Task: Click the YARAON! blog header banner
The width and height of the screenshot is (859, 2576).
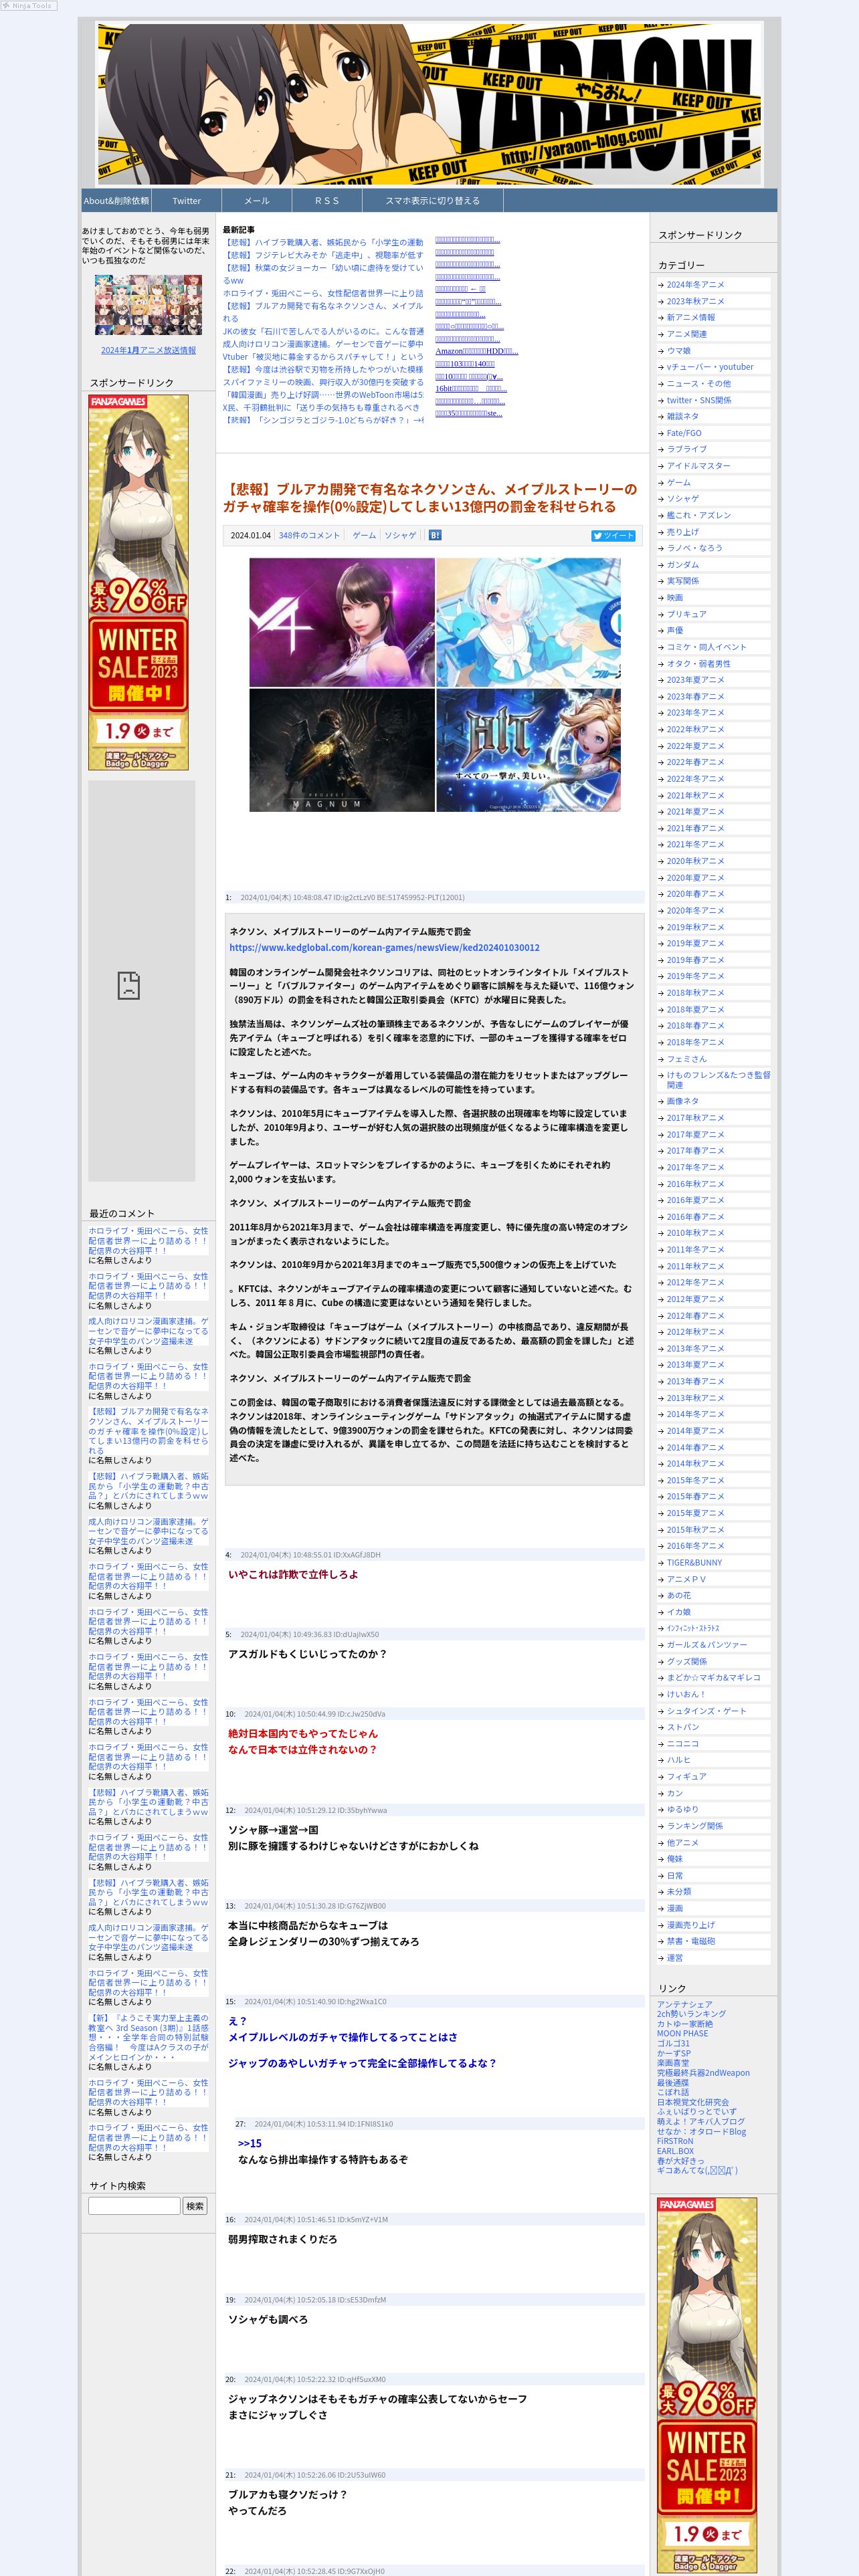Action: [430, 103]
